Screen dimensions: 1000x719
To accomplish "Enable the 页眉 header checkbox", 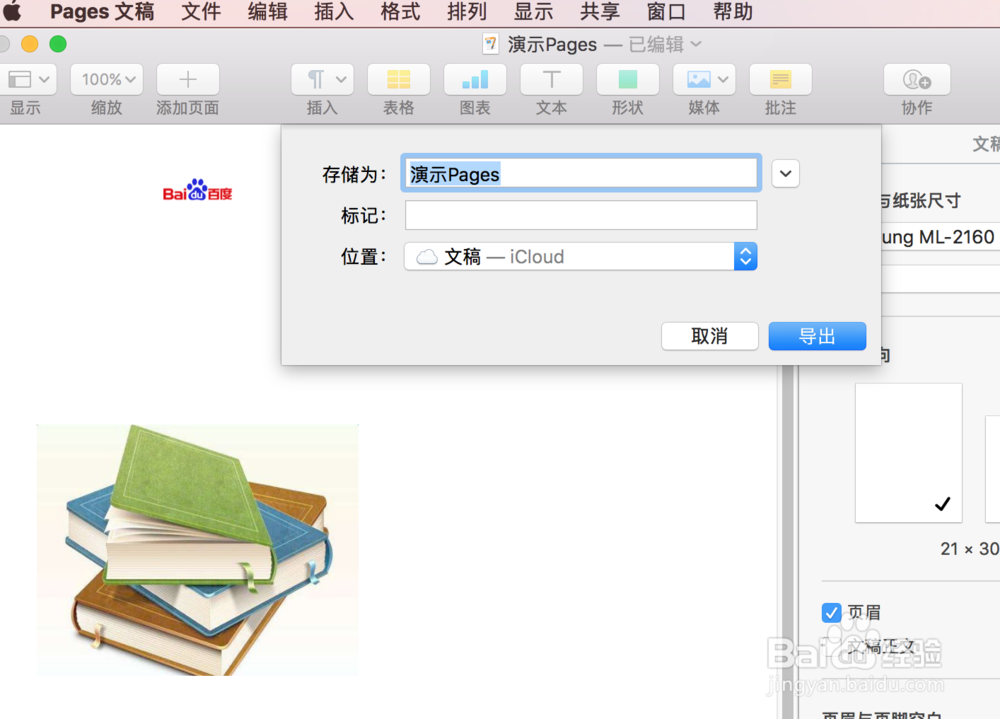I will point(831,612).
